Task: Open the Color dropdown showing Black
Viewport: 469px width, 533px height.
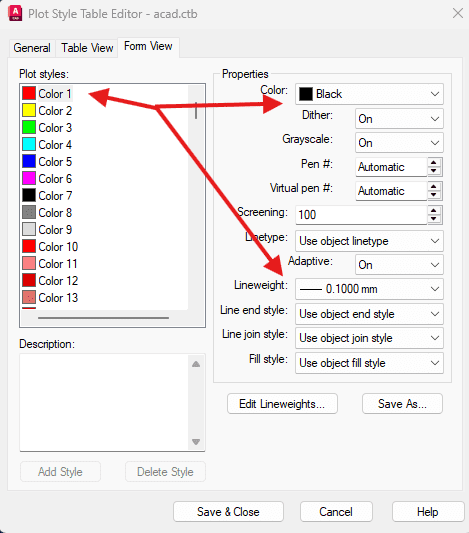Action: tap(369, 94)
